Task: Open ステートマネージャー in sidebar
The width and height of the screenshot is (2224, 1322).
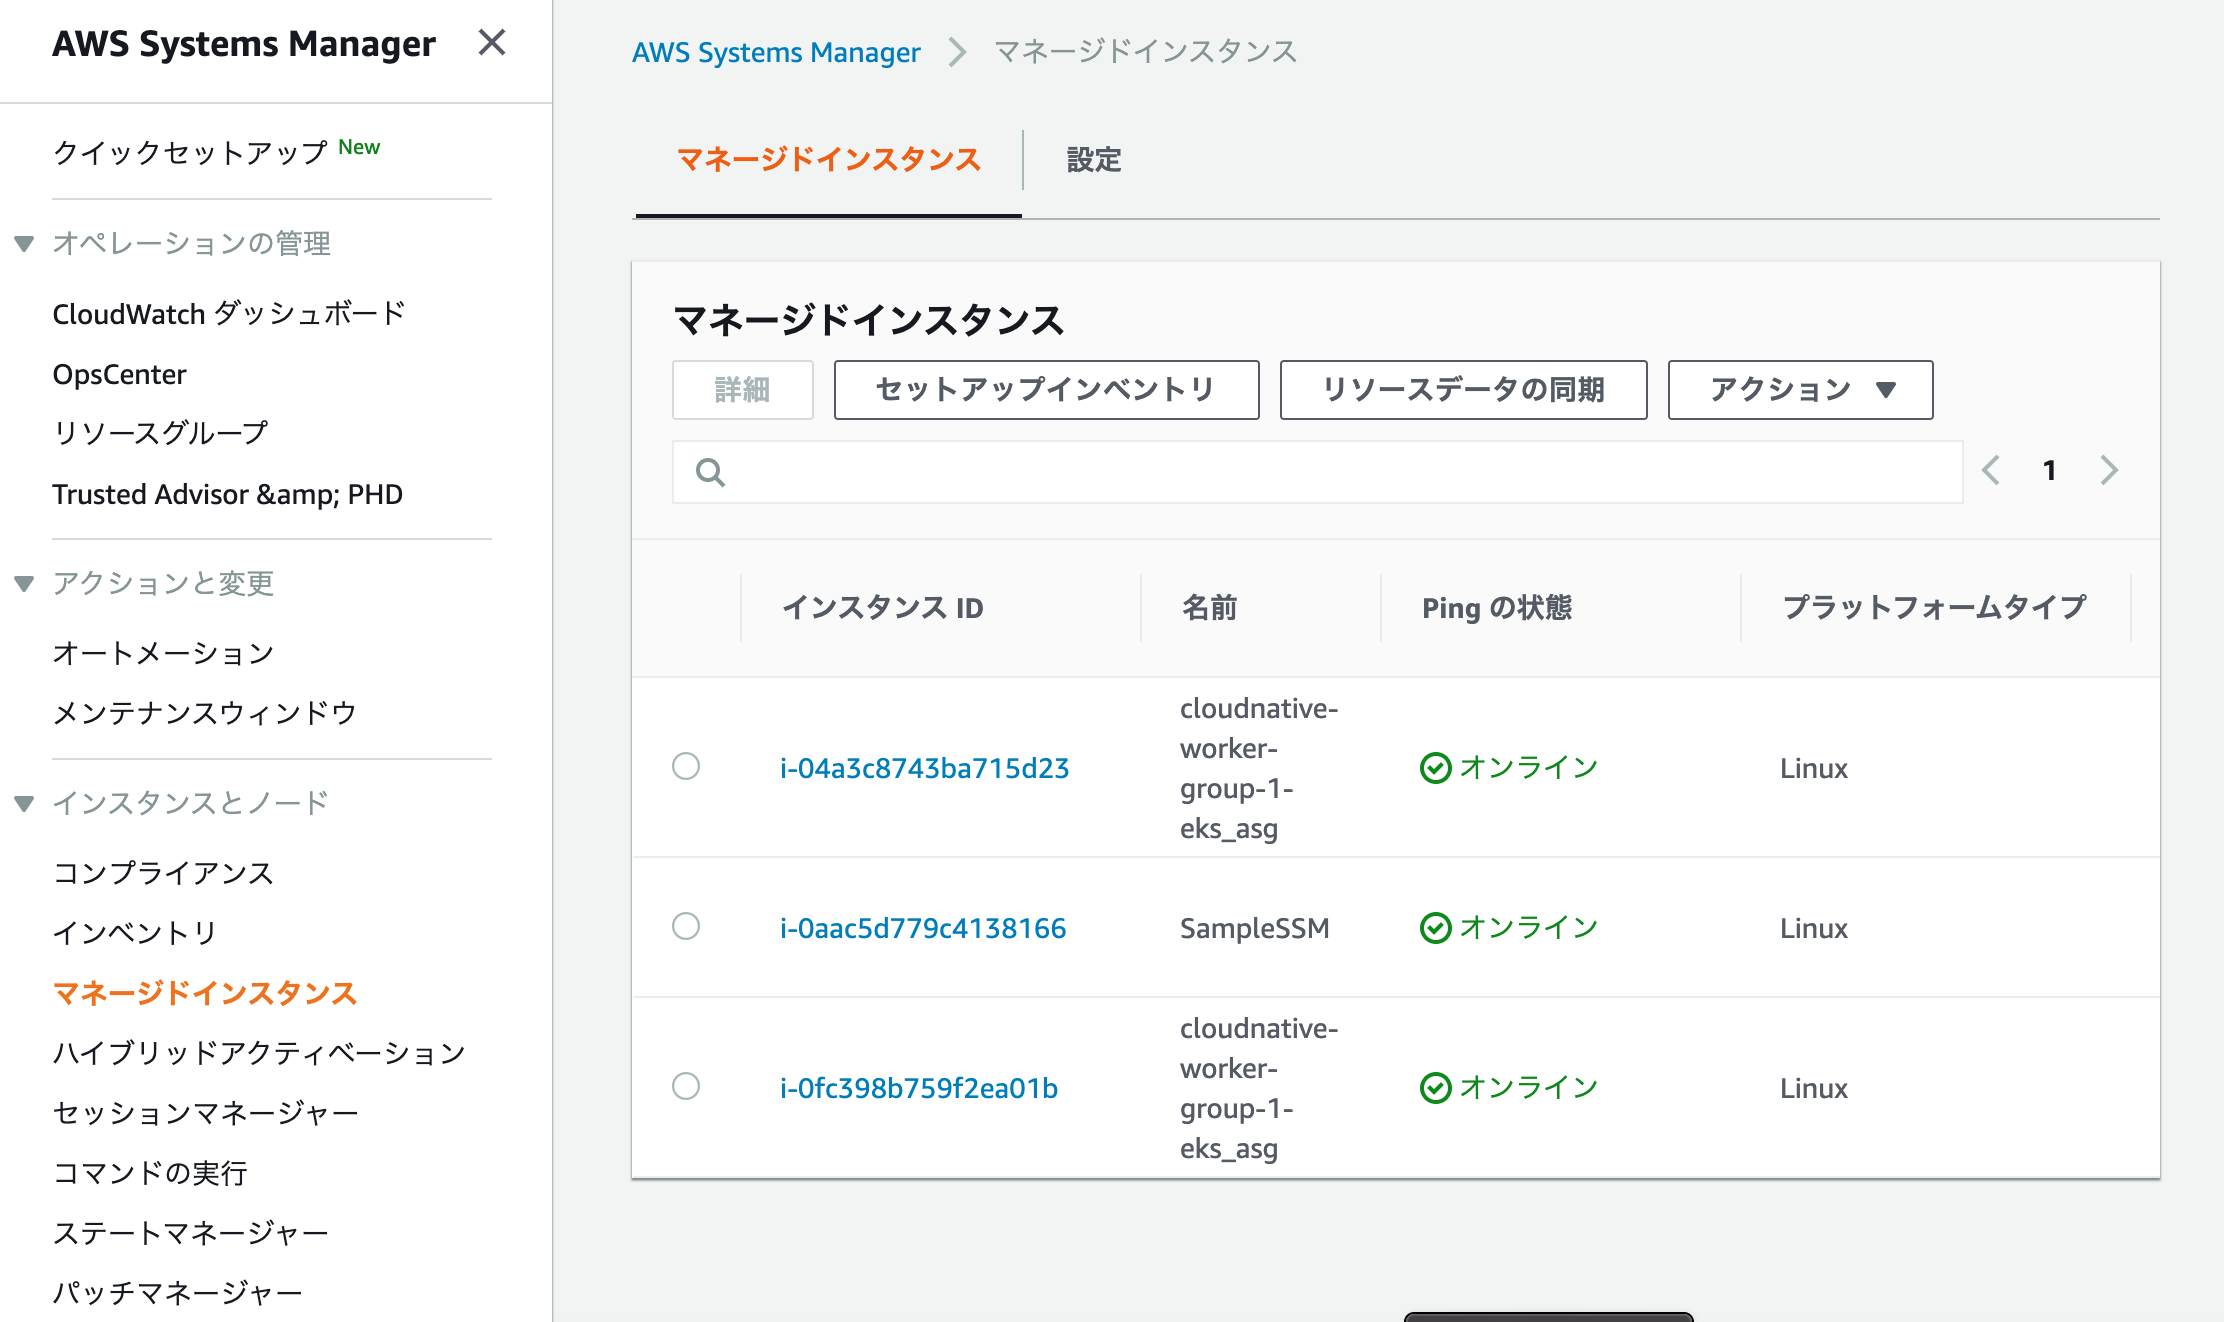Action: click(191, 1233)
